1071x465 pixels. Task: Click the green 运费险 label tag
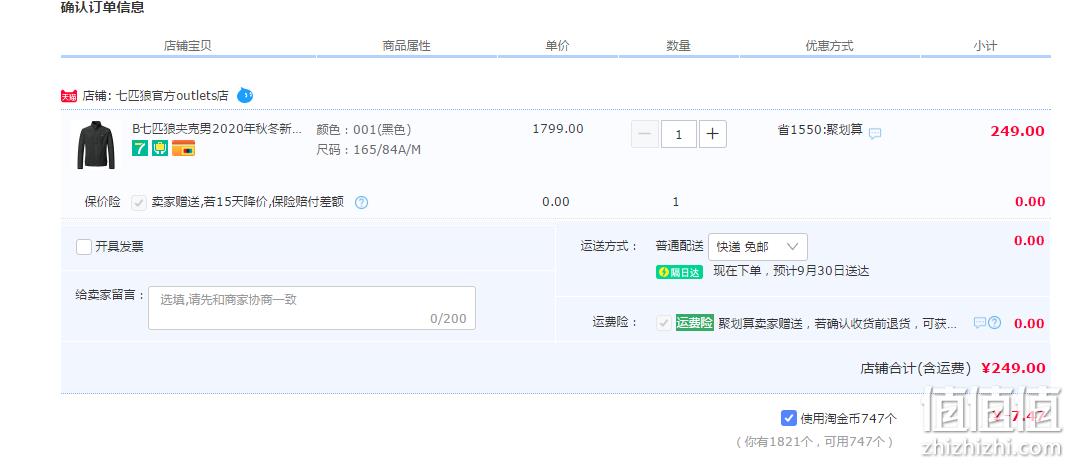click(695, 323)
